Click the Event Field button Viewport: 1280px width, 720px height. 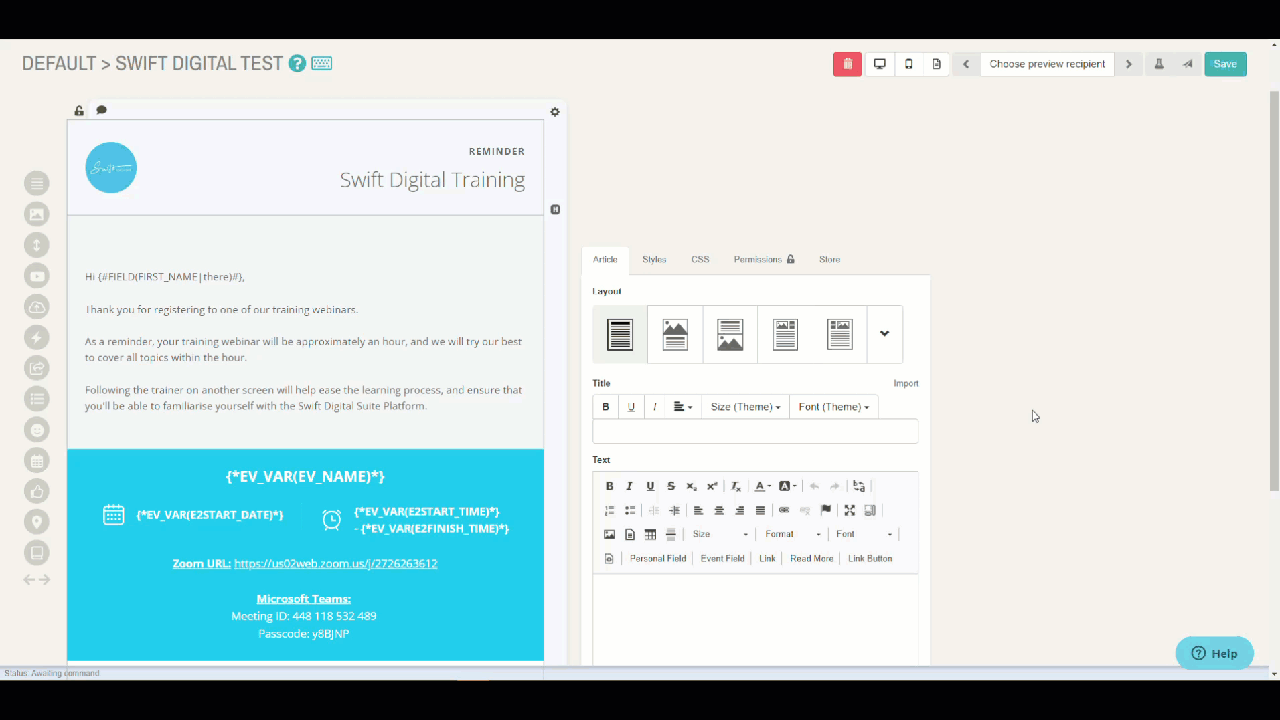722,559
